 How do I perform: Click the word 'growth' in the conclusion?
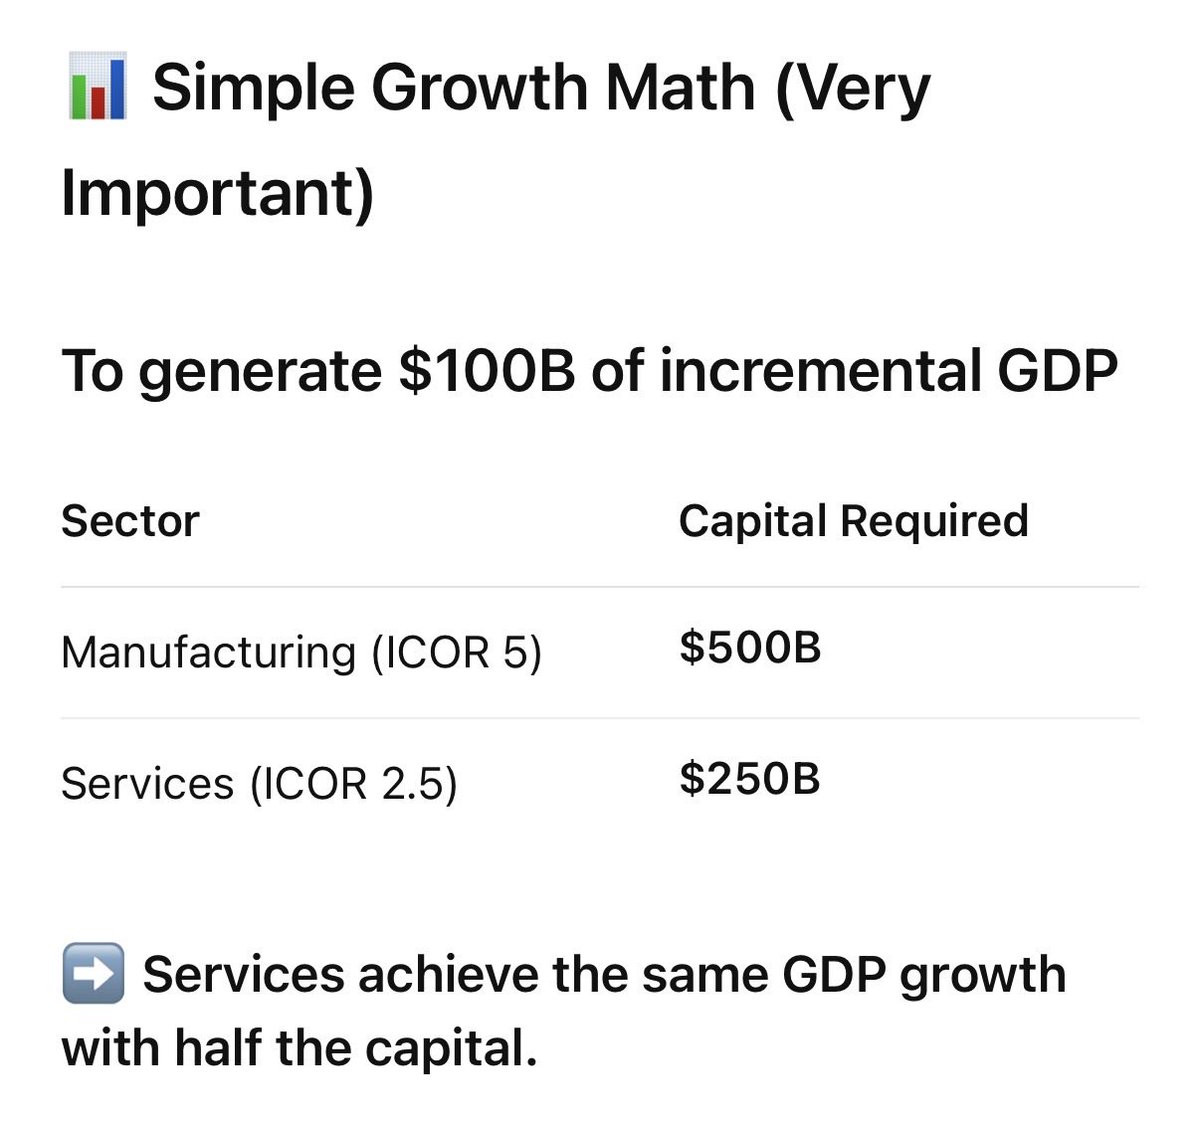[x=982, y=975]
